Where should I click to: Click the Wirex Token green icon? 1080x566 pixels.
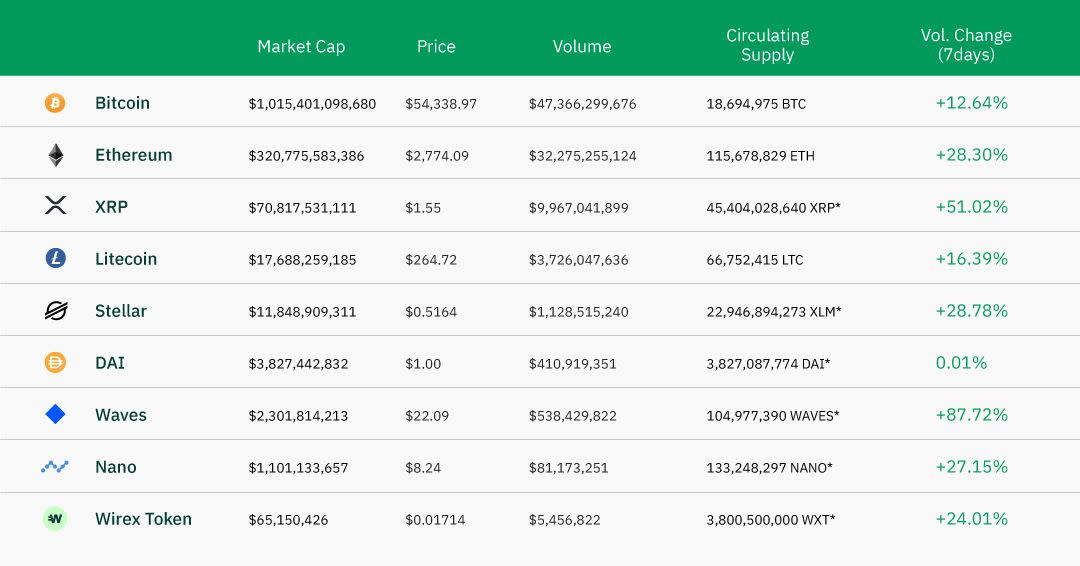coord(55,519)
